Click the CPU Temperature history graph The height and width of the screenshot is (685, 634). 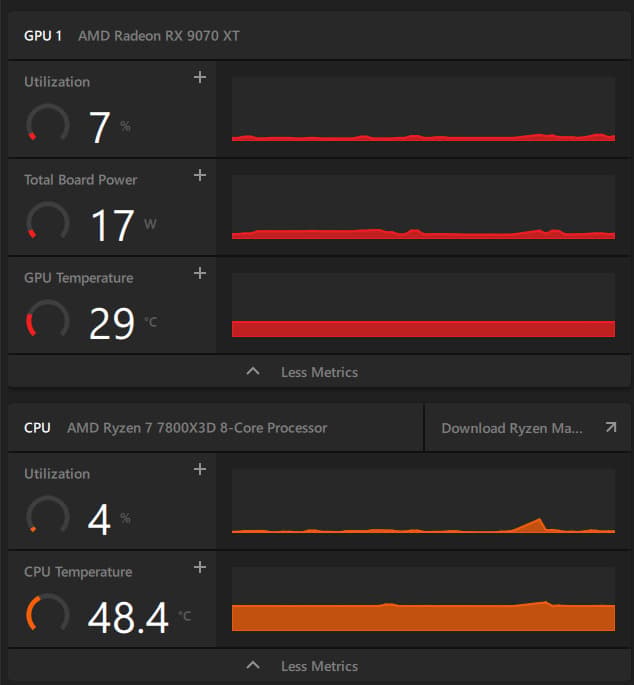[423, 599]
